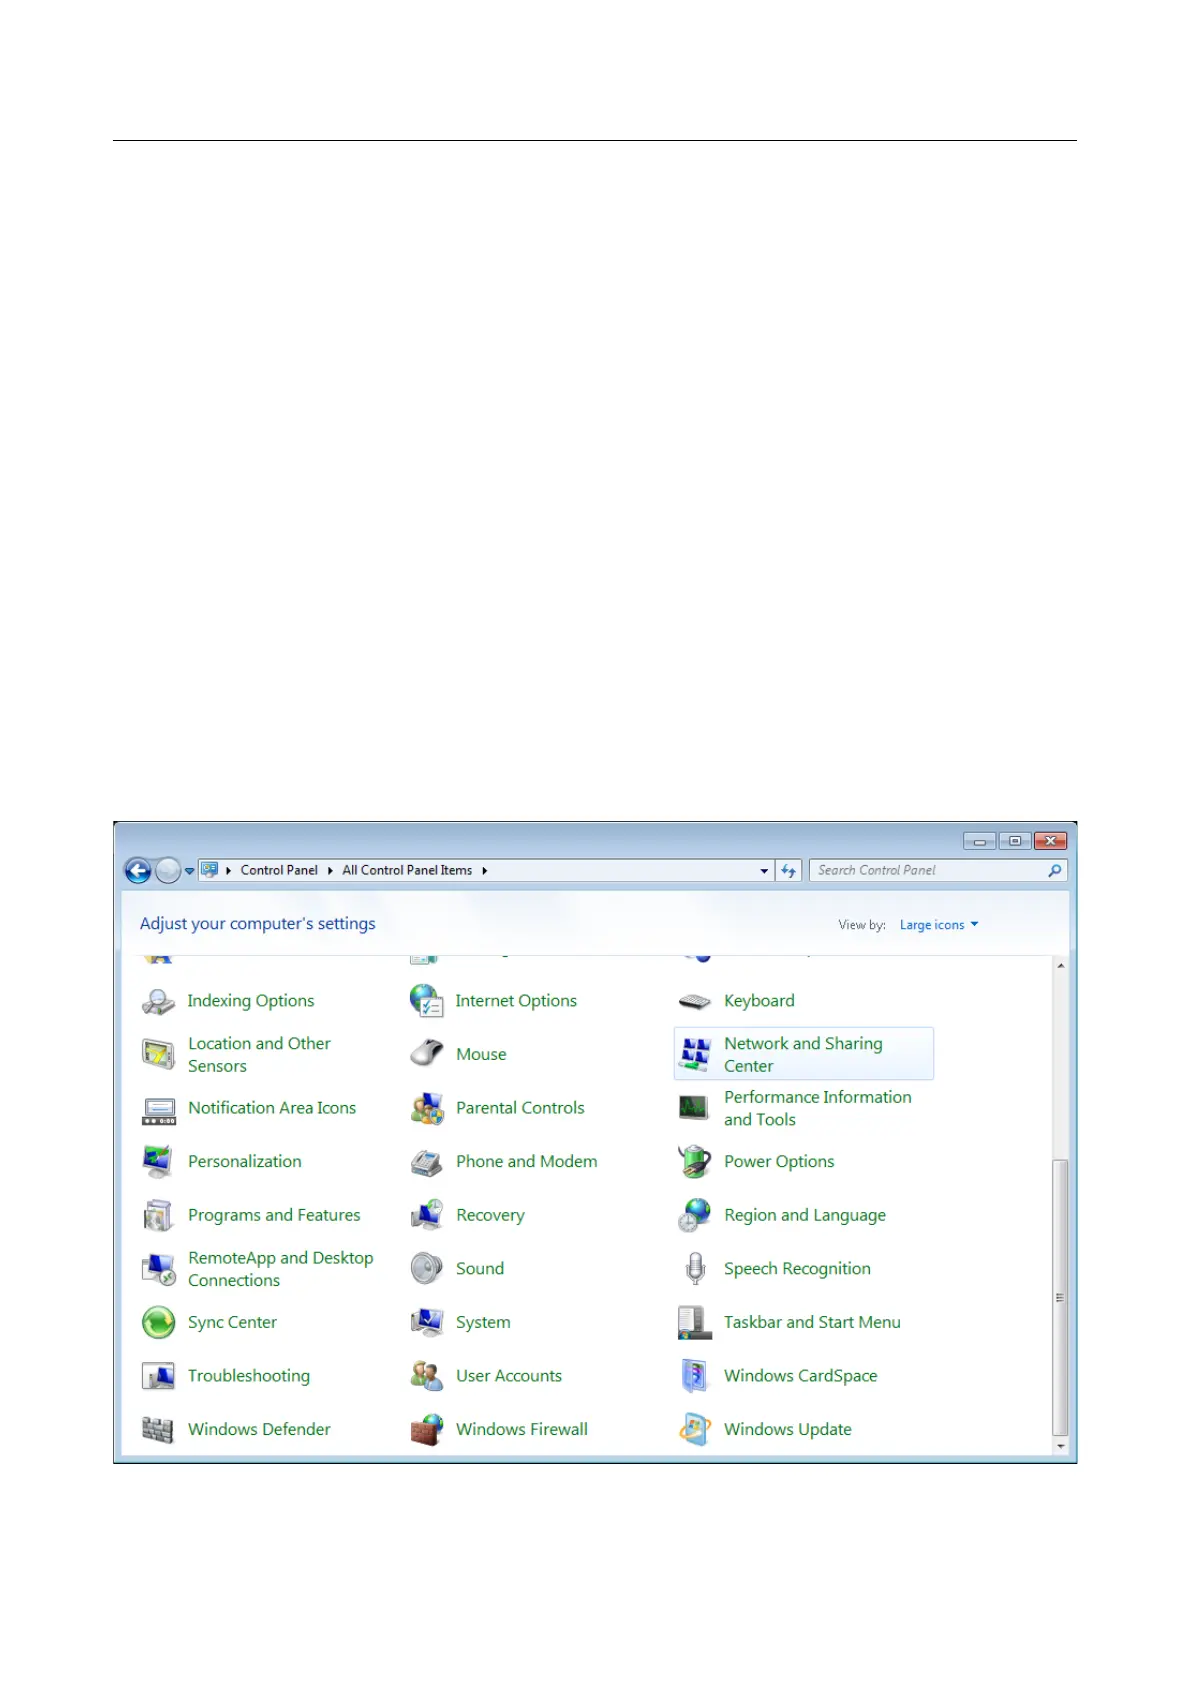This screenshot has height=1684, width=1191.
Task: Click the computer icon in the address bar
Action: (x=209, y=870)
